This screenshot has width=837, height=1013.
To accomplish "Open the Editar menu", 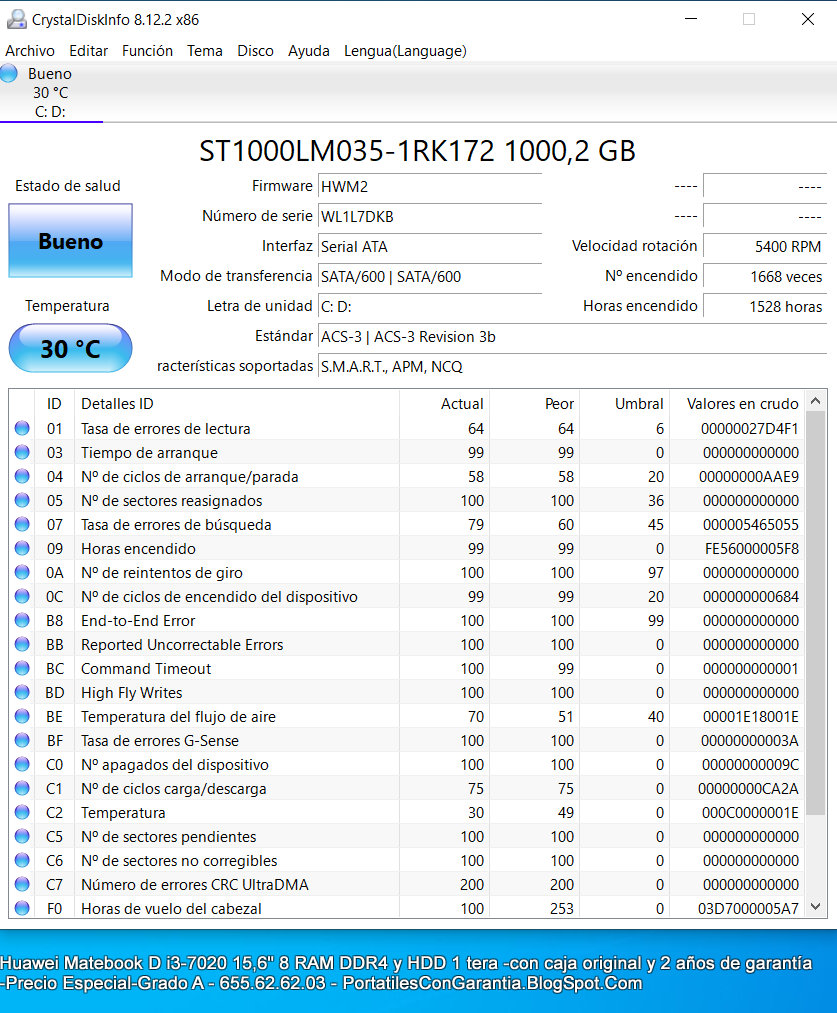I will pos(88,51).
